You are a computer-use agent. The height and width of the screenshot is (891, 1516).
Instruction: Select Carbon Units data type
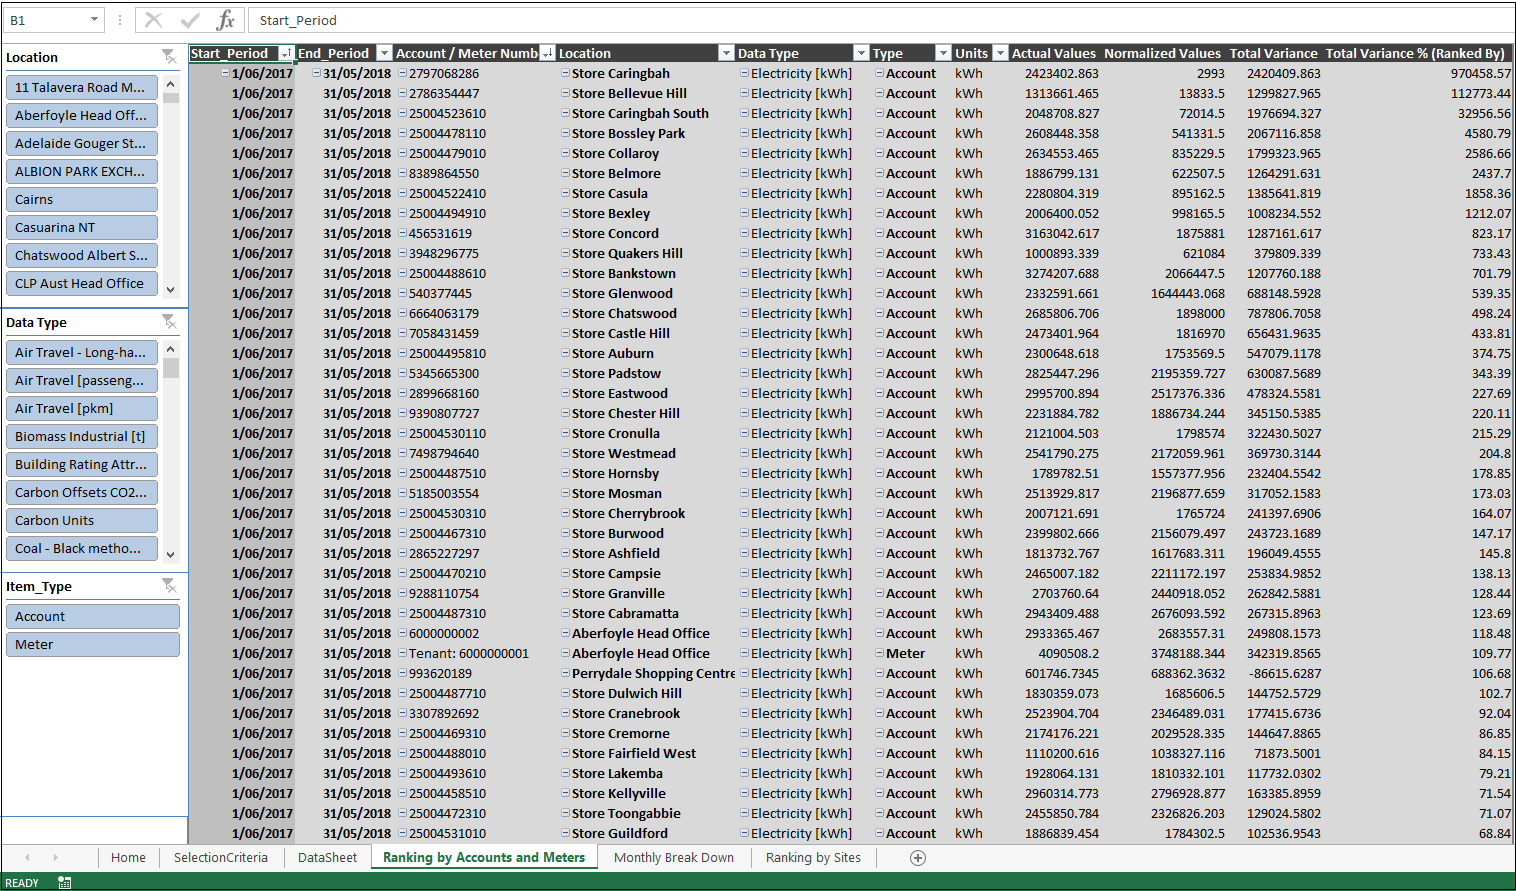[x=82, y=520]
